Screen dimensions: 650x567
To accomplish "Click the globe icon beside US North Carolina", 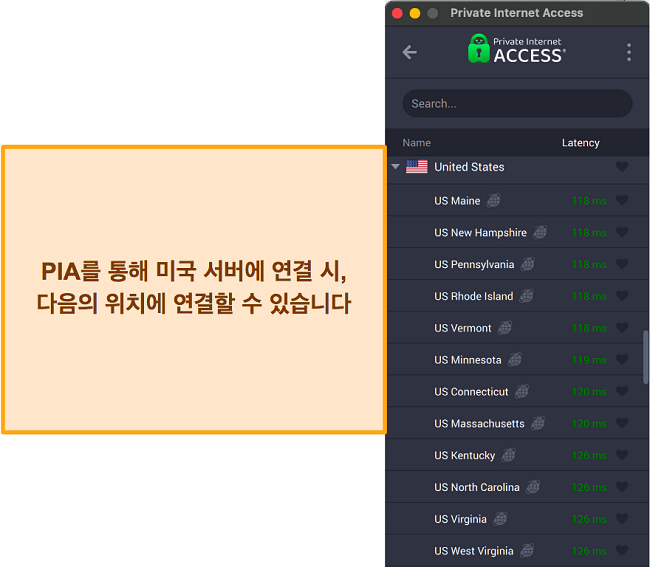I will coord(533,487).
